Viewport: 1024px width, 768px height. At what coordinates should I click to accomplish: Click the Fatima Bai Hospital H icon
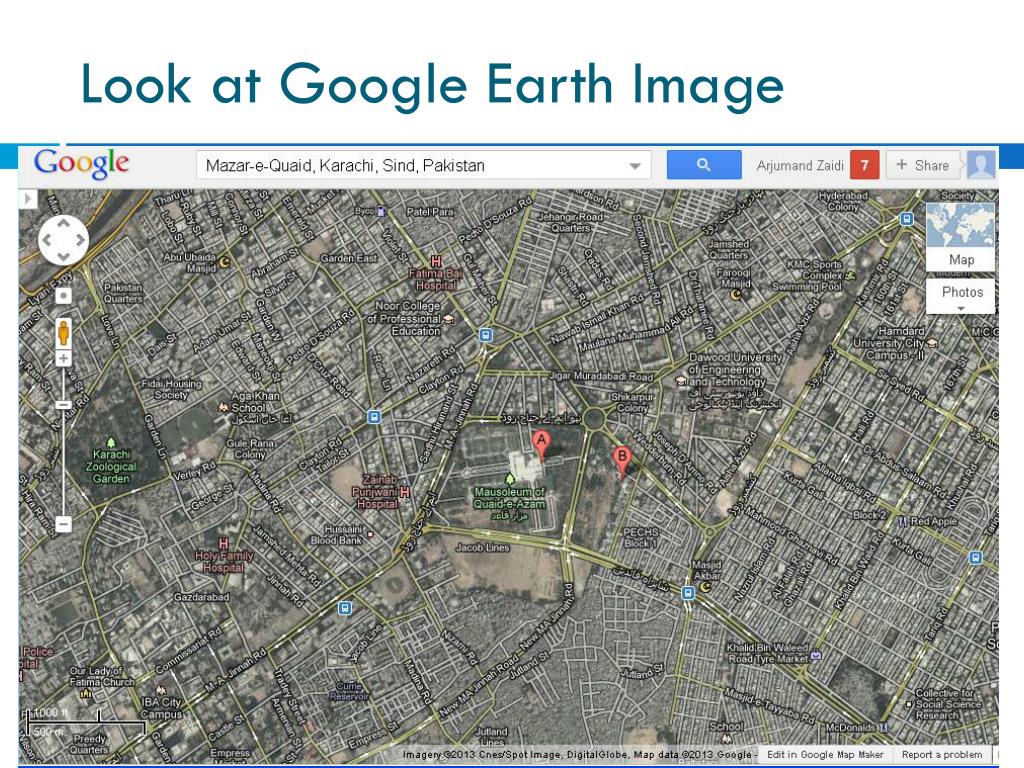coord(436,262)
